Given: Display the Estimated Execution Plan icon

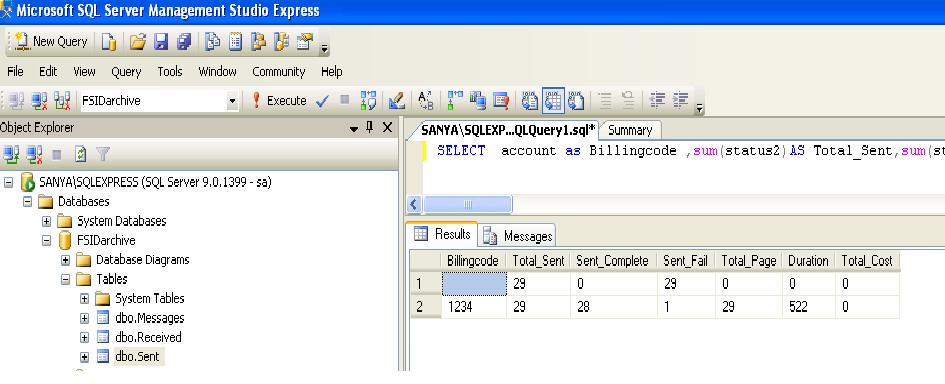Looking at the screenshot, I should click(x=368, y=101).
